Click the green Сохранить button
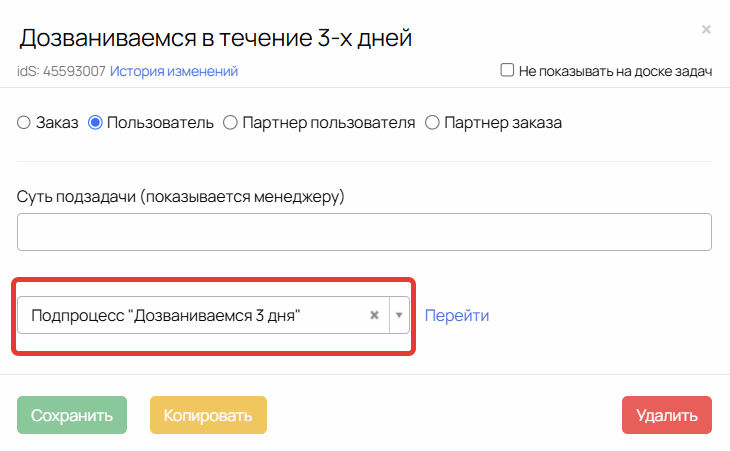Viewport: 730px width, 451px height. 72,415
